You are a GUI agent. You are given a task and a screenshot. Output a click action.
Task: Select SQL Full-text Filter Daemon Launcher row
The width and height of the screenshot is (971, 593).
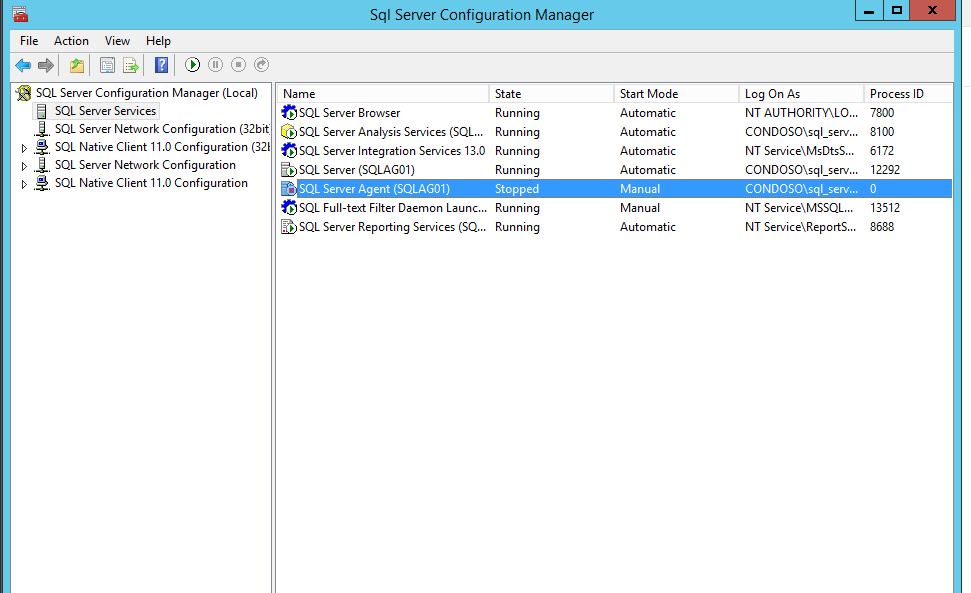tap(614, 207)
